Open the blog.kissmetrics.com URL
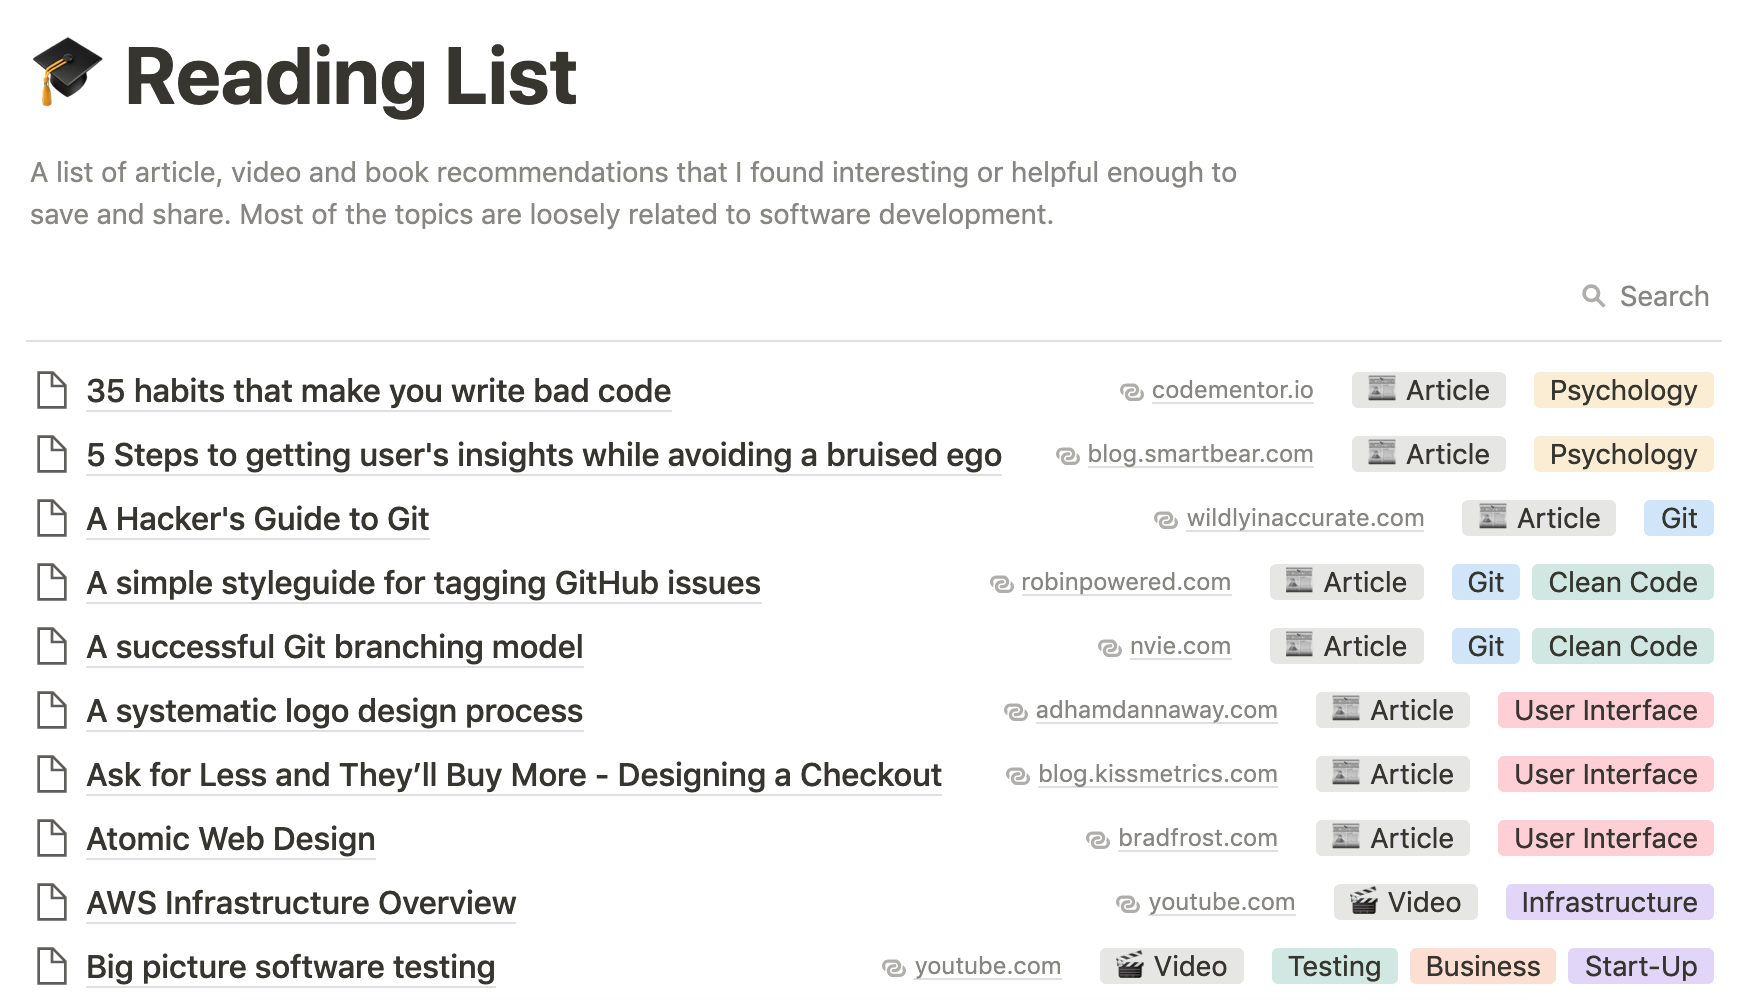The image size is (1756, 1000). (x=1157, y=774)
